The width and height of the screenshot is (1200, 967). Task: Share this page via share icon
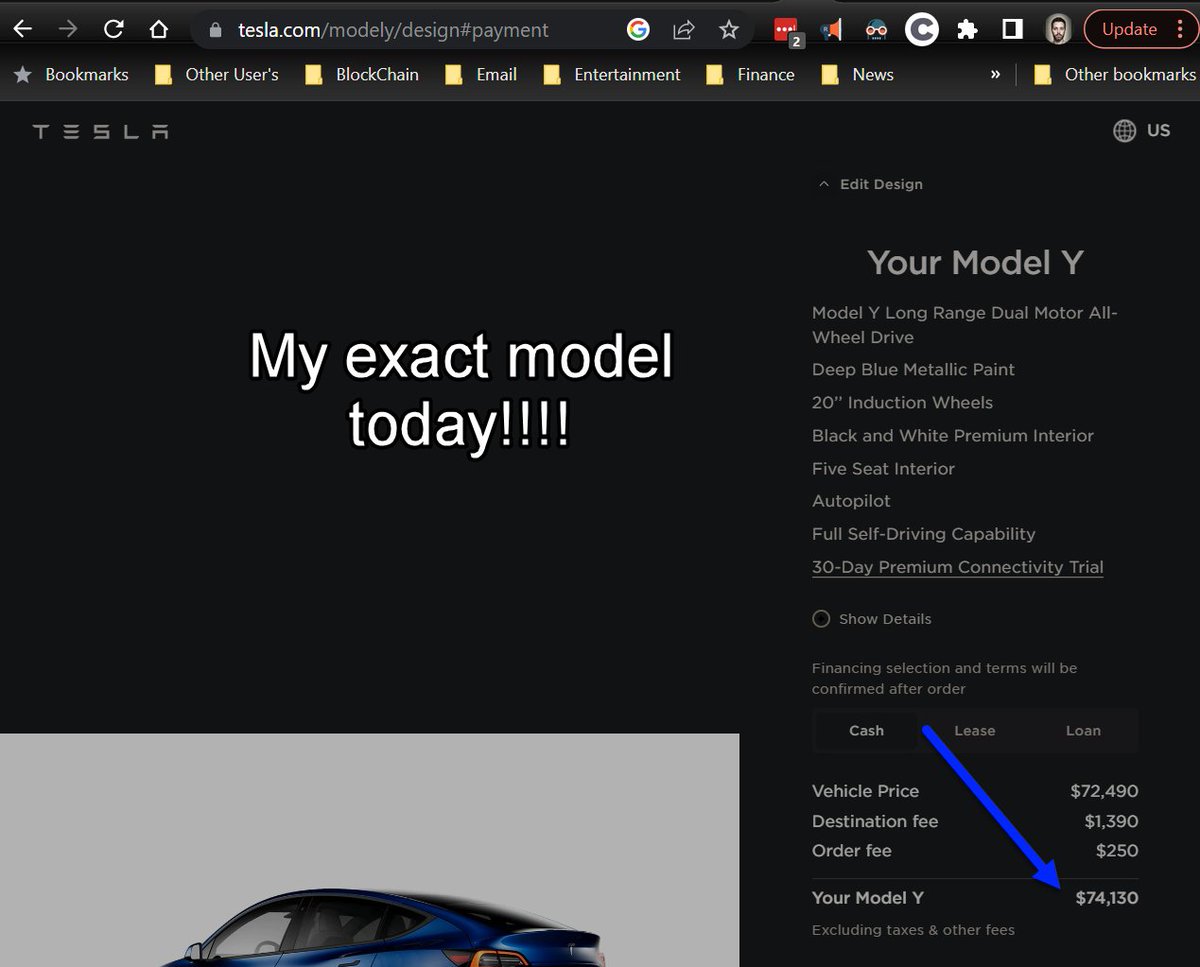pyautogui.click(x=684, y=30)
